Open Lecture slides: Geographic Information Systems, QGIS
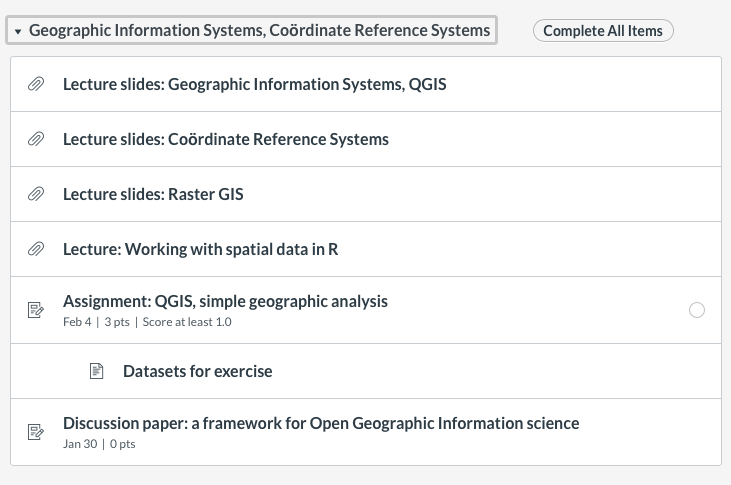731x485 pixels. click(x=254, y=85)
